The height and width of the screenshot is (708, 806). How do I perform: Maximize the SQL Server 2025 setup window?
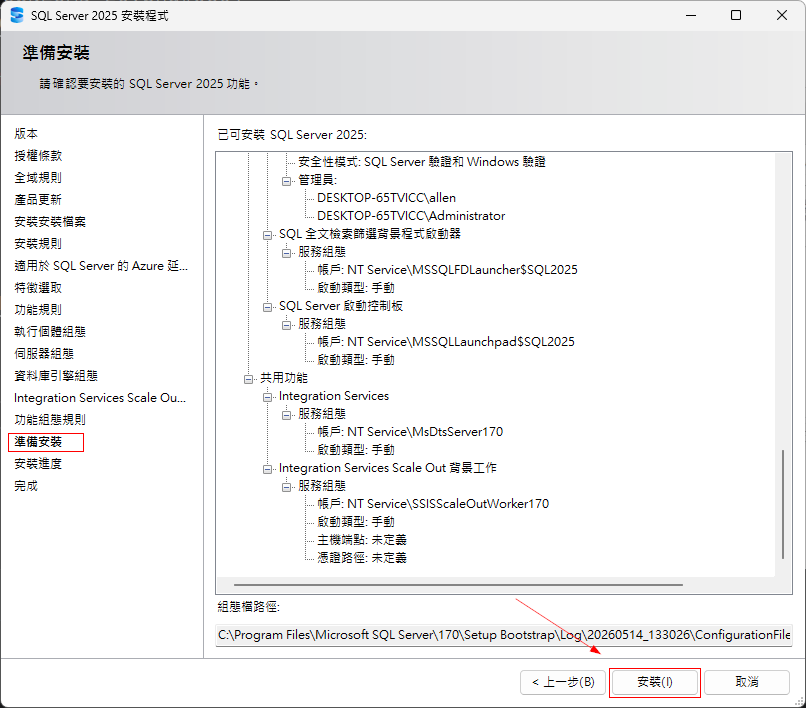(x=736, y=15)
